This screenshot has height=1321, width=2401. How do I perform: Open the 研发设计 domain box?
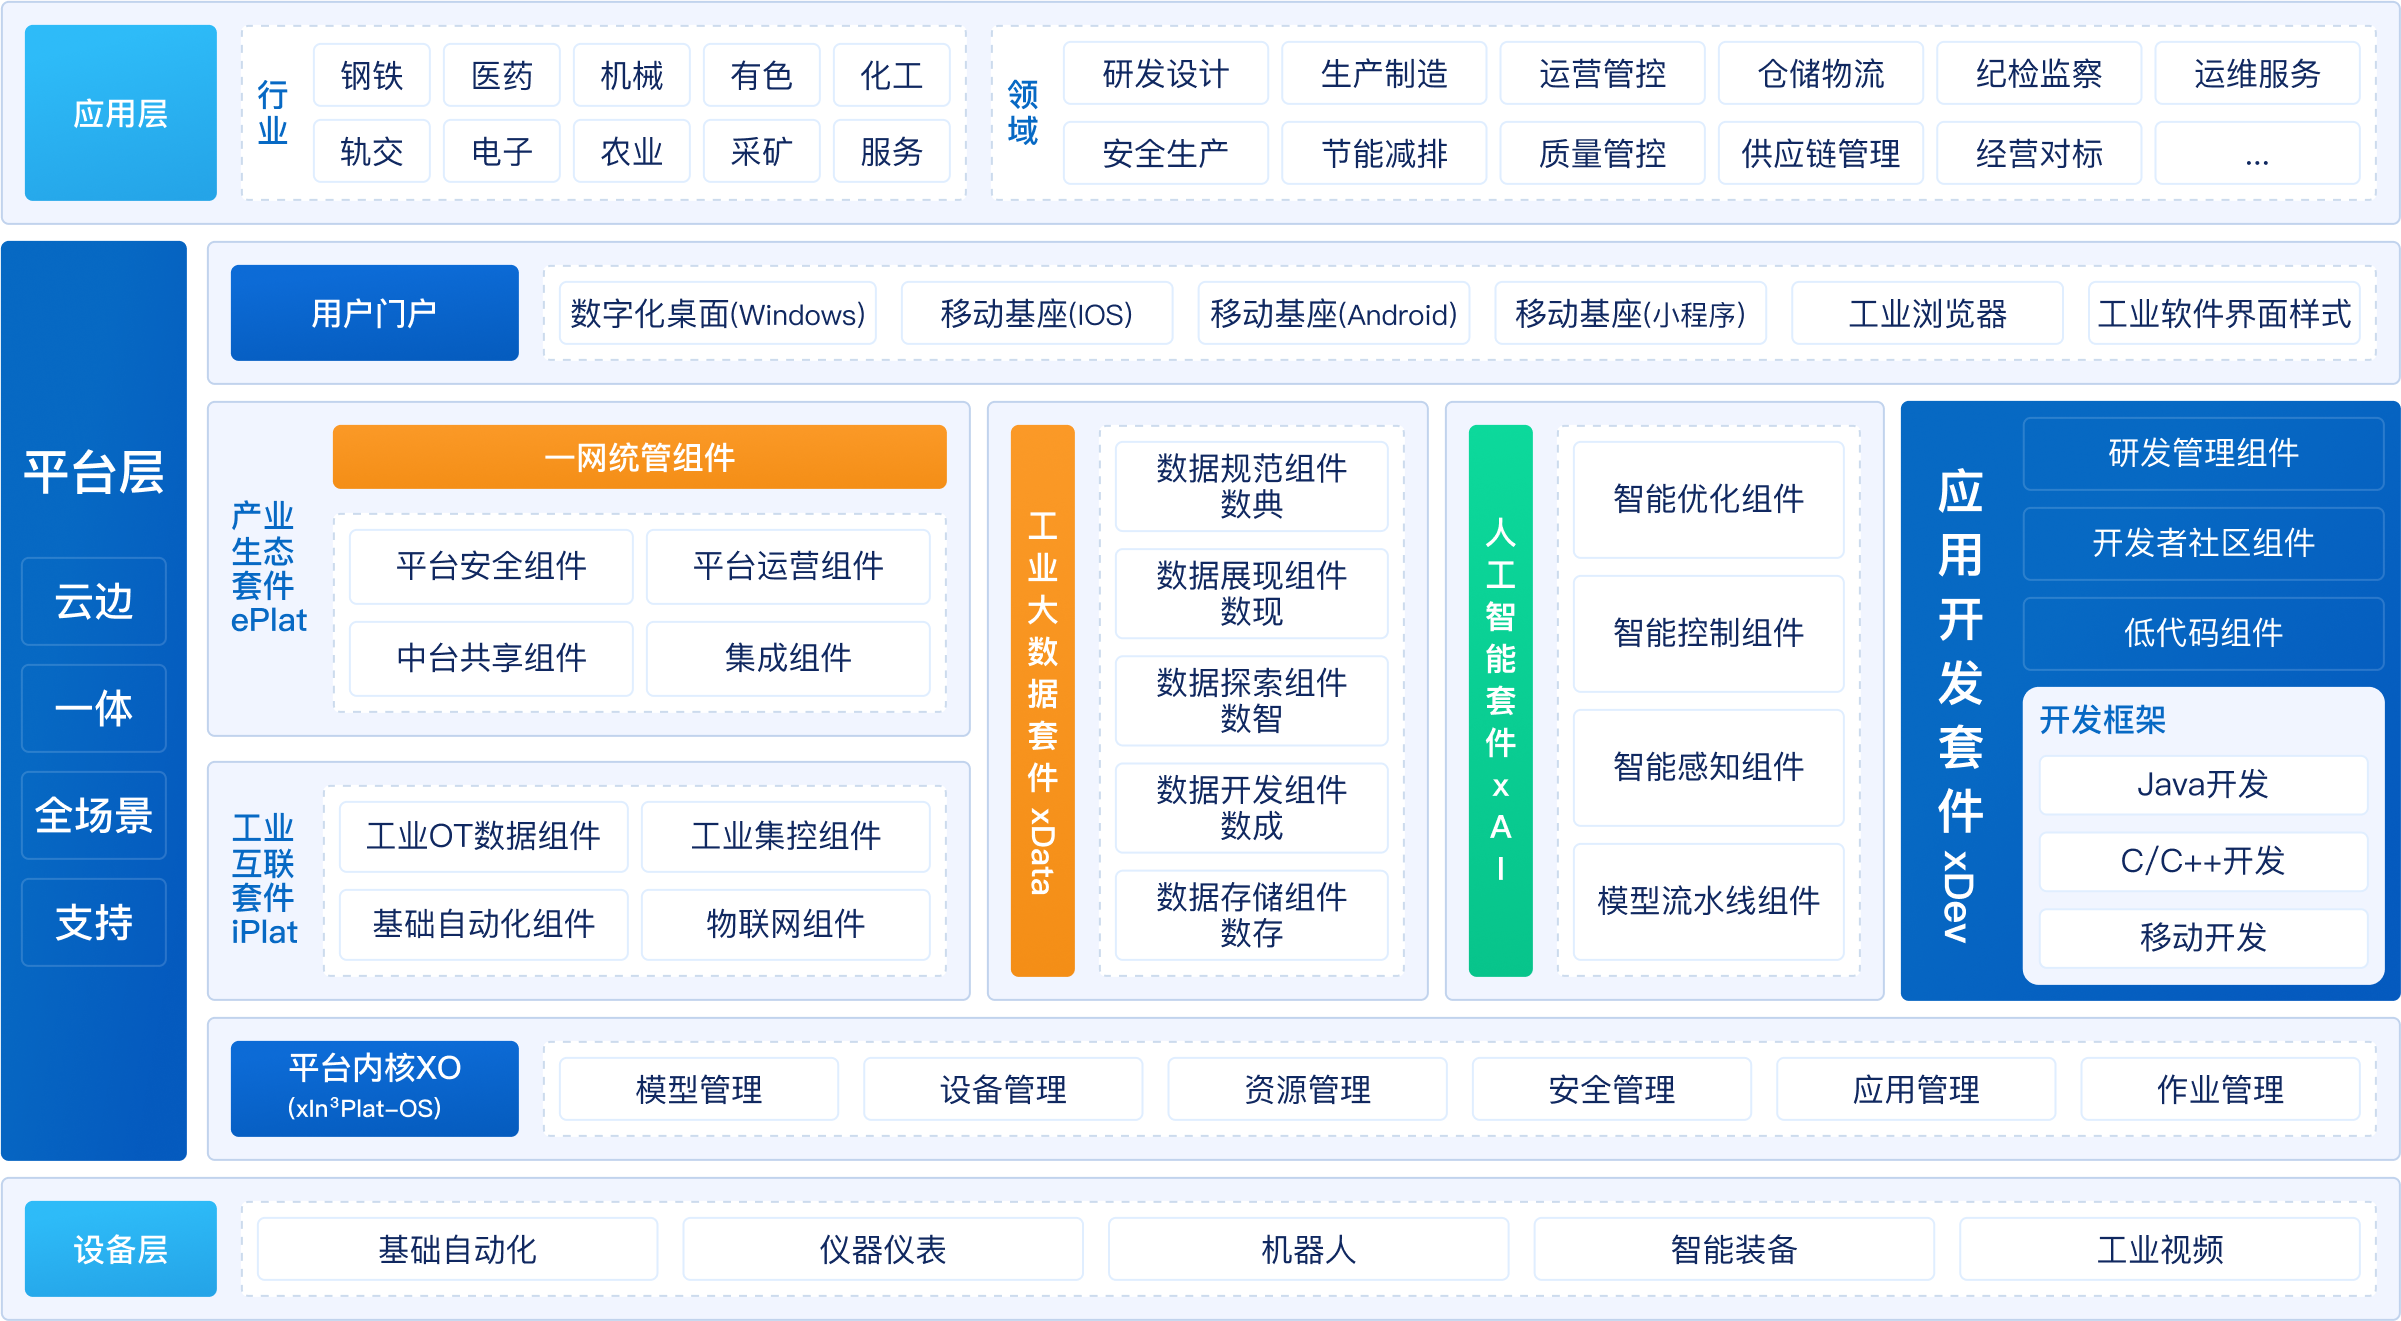(1165, 73)
